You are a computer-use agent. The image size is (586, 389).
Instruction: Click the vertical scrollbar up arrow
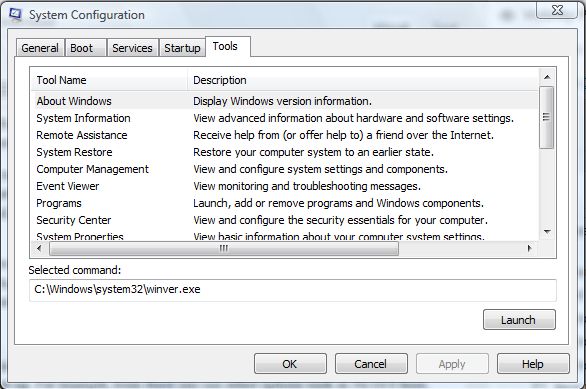547,77
